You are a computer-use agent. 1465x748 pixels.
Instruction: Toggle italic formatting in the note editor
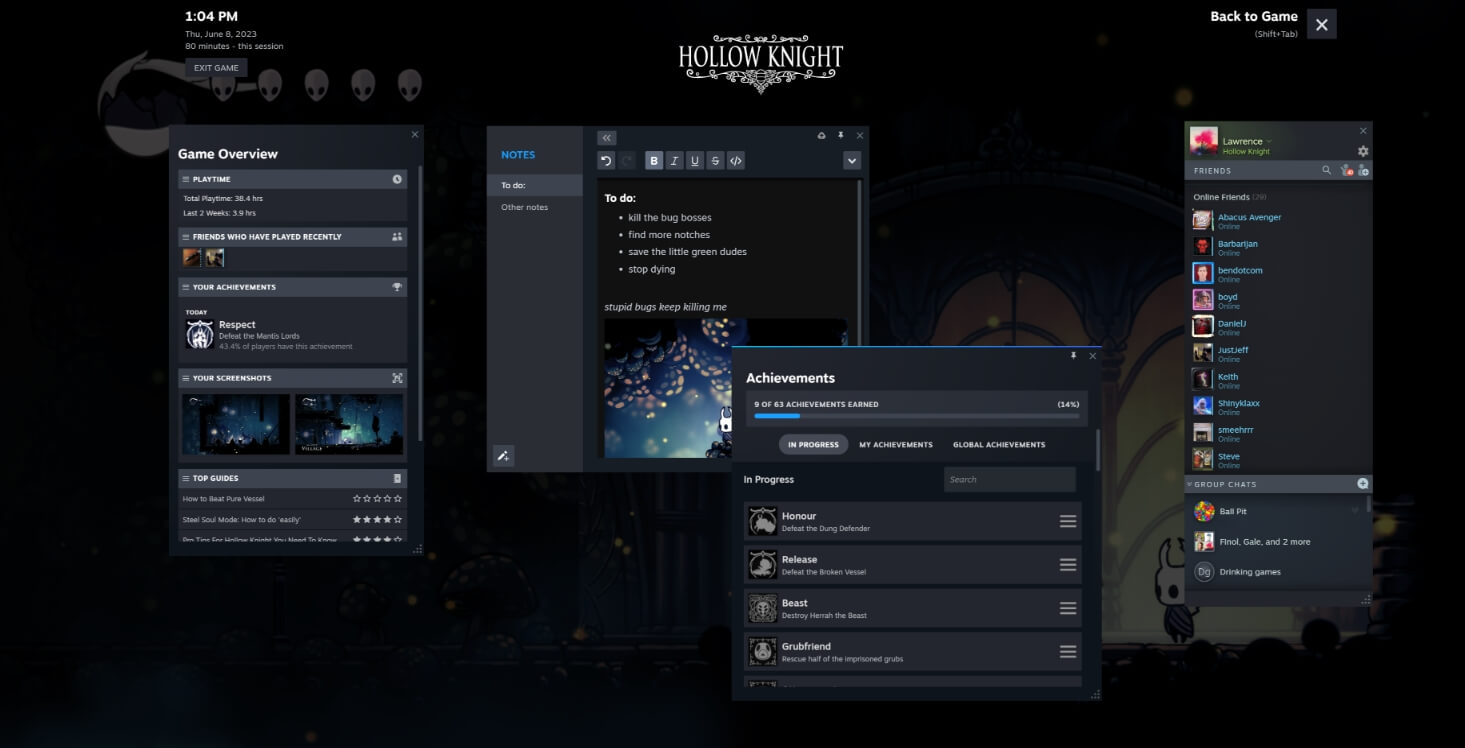(674, 160)
